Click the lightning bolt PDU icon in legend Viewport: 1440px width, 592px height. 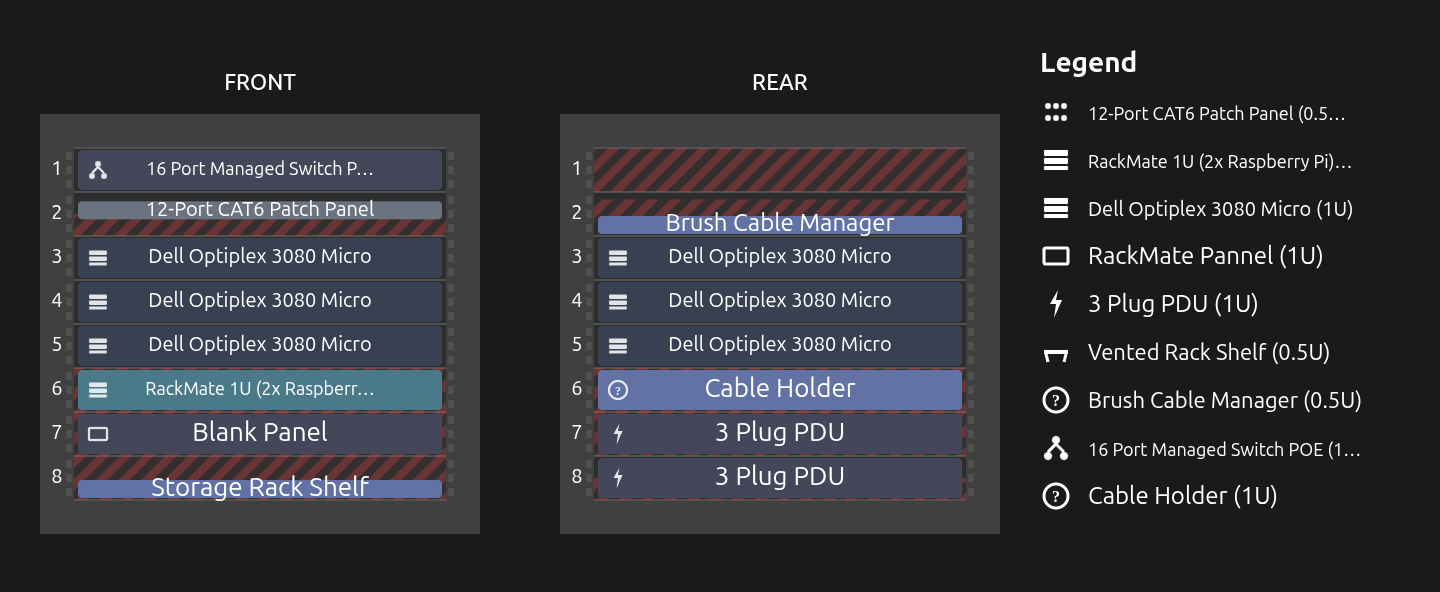point(1056,304)
